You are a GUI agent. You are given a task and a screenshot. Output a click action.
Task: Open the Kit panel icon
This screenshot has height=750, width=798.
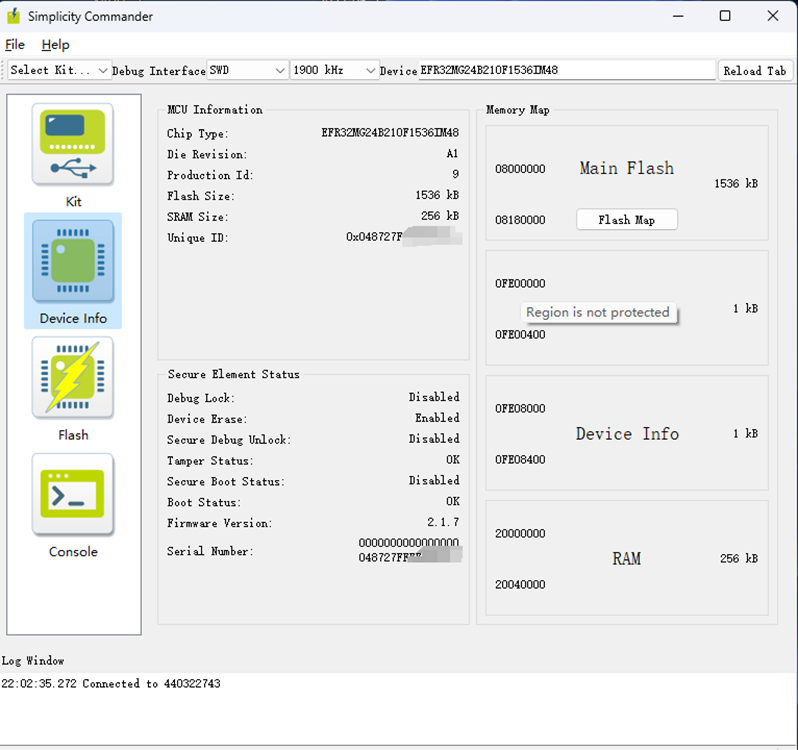[x=73, y=145]
